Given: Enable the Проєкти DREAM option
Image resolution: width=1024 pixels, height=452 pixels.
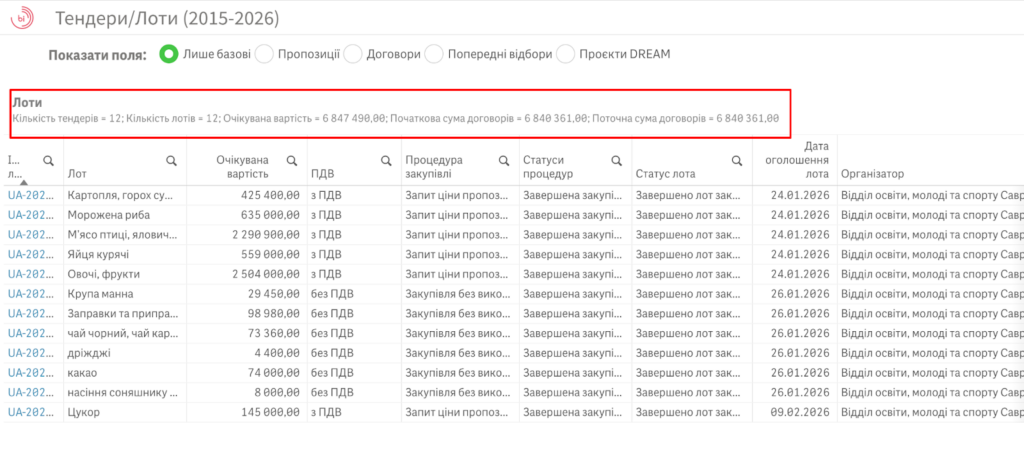Looking at the screenshot, I should tap(566, 54).
